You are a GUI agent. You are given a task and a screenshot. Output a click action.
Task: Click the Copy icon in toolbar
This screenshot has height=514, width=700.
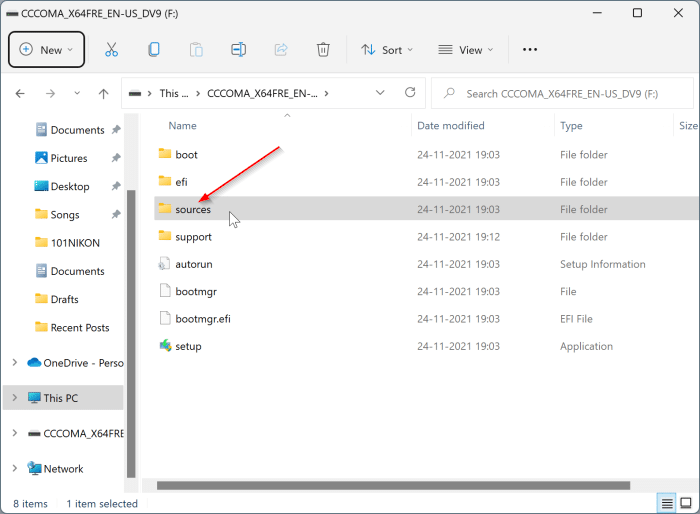tap(154, 50)
